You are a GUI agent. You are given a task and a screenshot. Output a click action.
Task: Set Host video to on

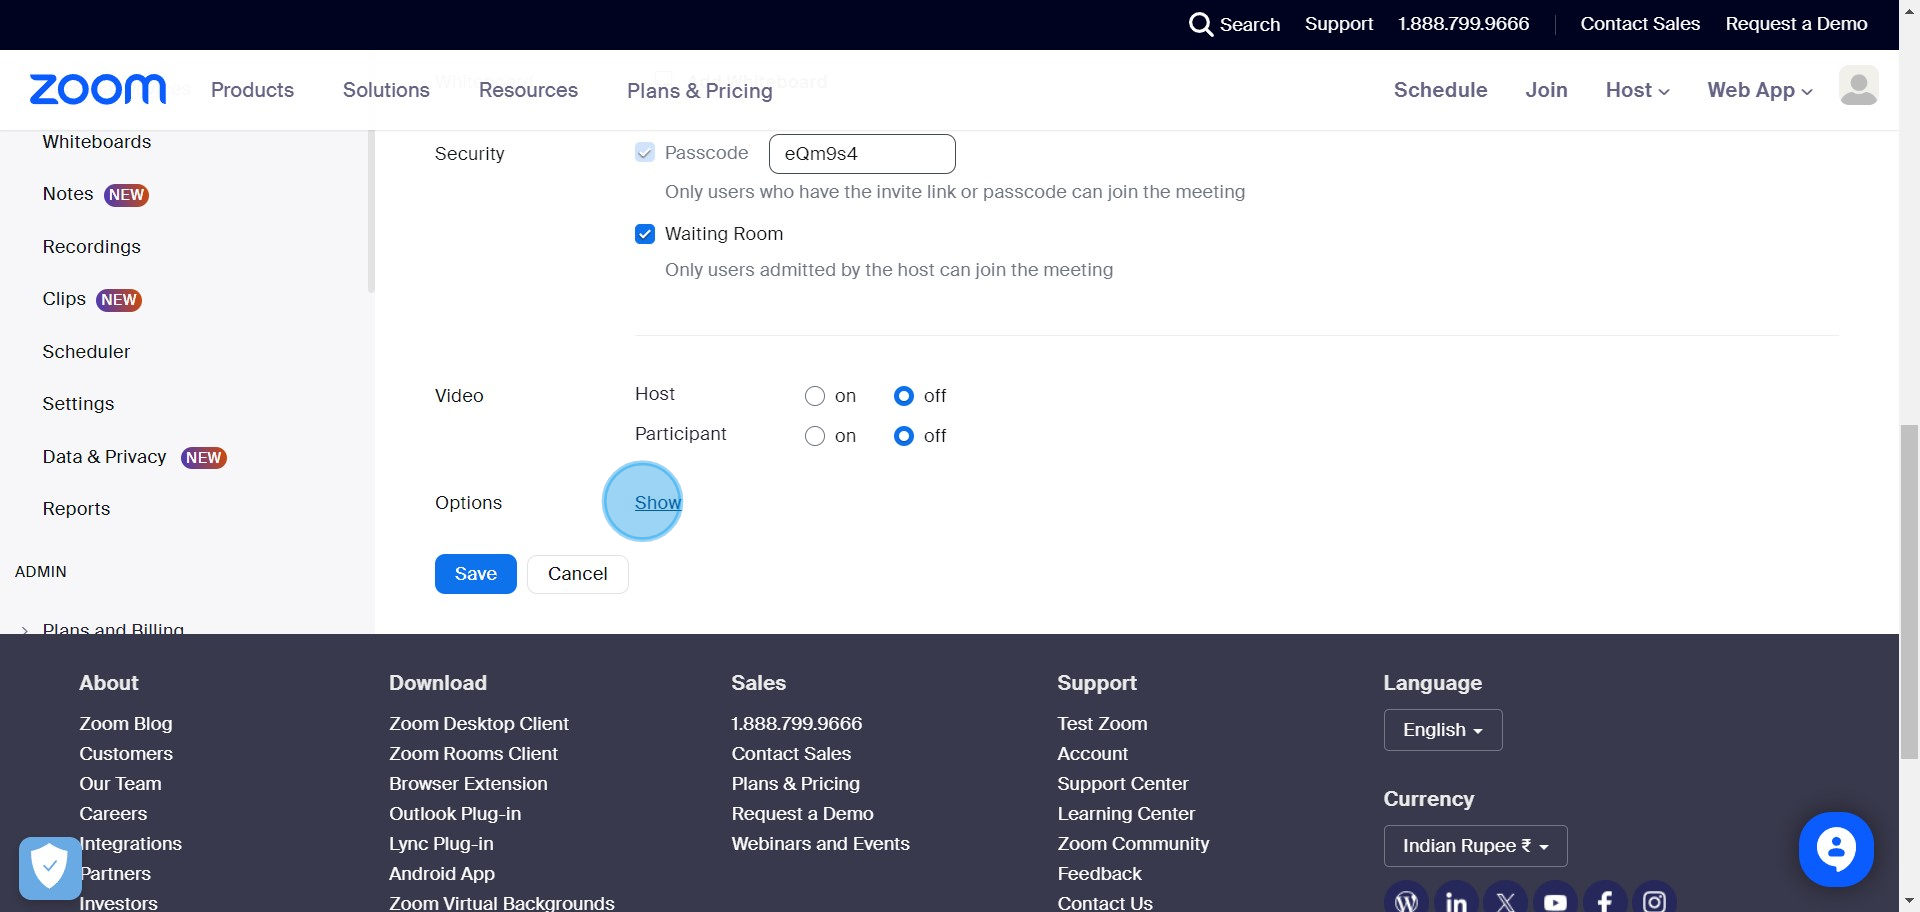[815, 396]
